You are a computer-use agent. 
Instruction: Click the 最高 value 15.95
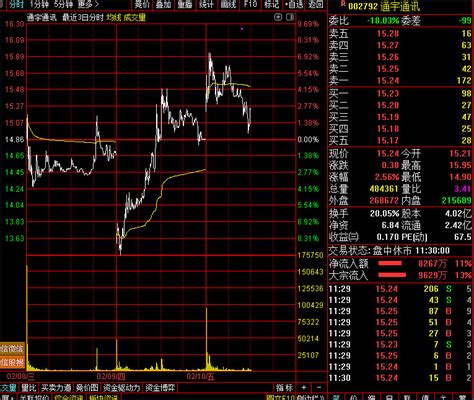pos(460,165)
